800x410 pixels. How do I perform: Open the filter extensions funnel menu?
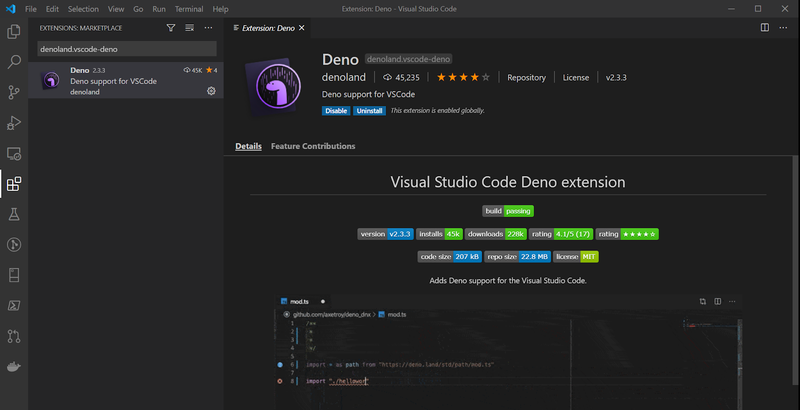pos(170,29)
